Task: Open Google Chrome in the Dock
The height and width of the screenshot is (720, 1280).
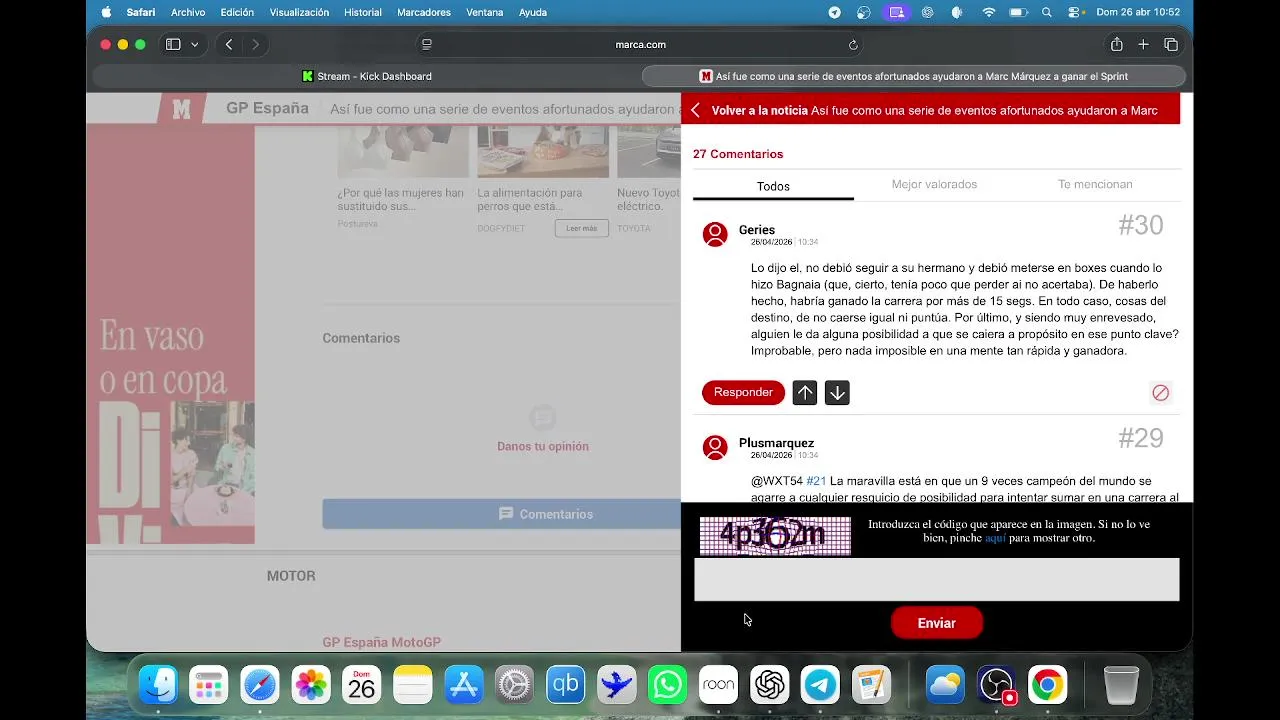Action: click(x=1047, y=685)
